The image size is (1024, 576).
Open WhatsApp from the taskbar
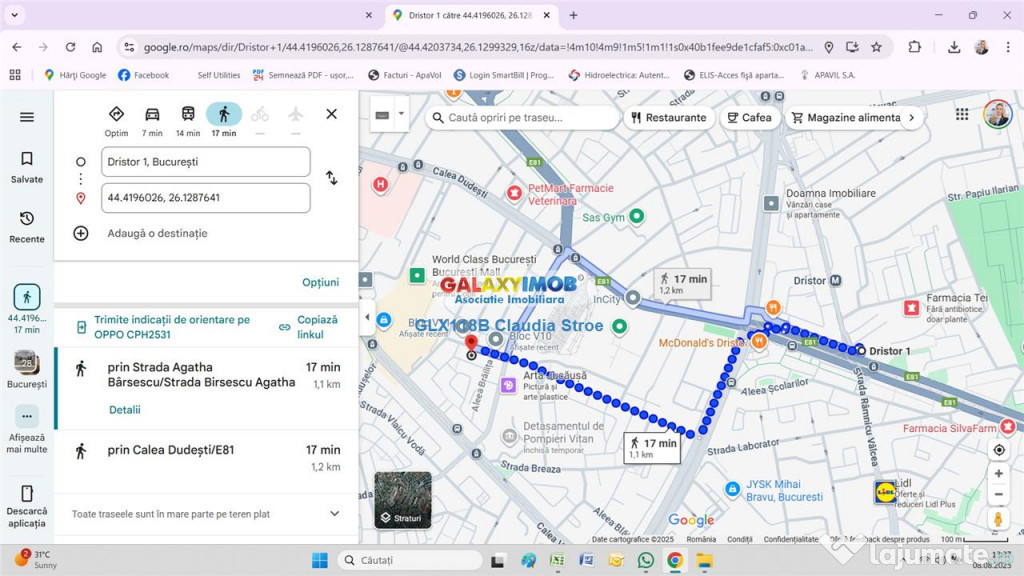(646, 560)
